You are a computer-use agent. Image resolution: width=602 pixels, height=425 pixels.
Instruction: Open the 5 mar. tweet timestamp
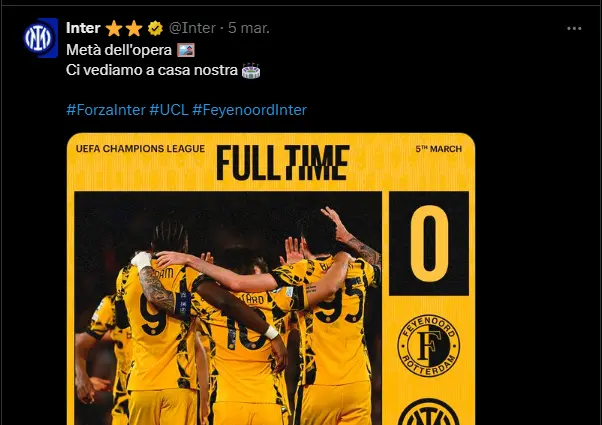(249, 28)
